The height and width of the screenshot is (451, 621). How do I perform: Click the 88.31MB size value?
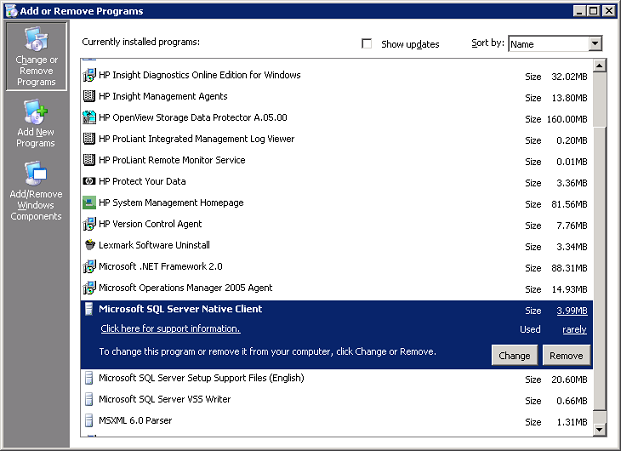pyautogui.click(x=570, y=268)
